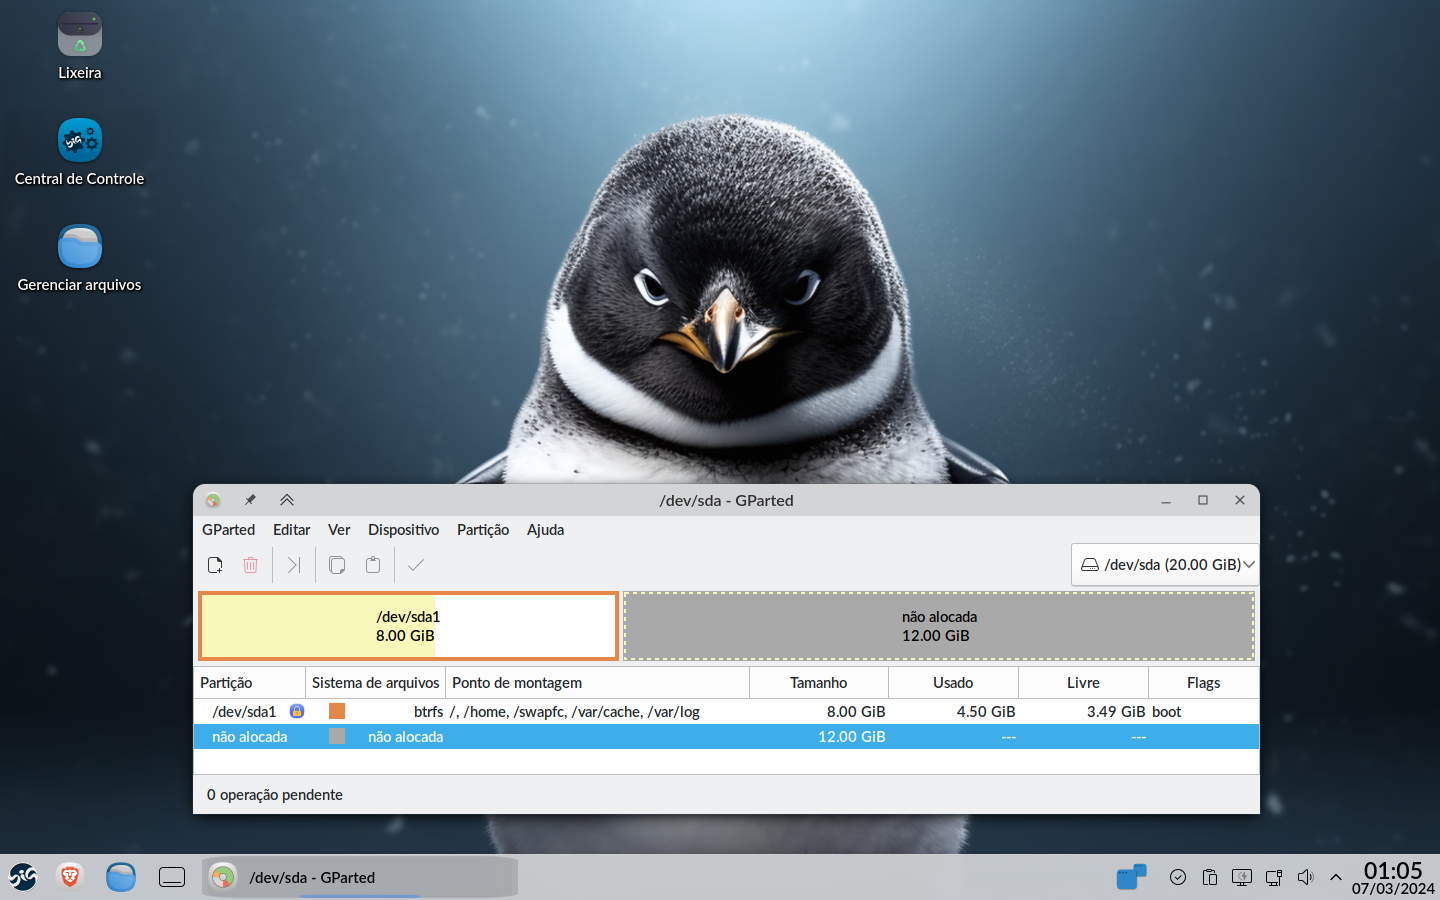1440x900 pixels.
Task: Open the Editar menu
Action: 292,530
